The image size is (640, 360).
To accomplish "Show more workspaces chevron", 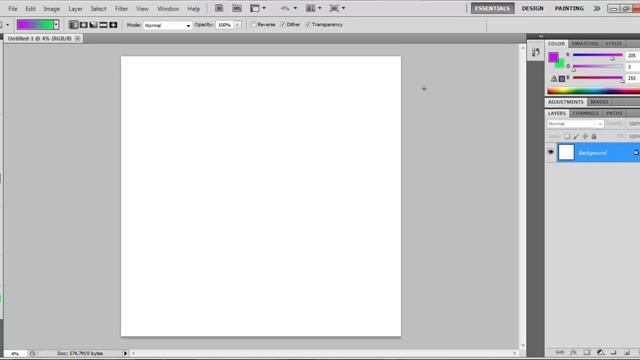I will (x=597, y=8).
